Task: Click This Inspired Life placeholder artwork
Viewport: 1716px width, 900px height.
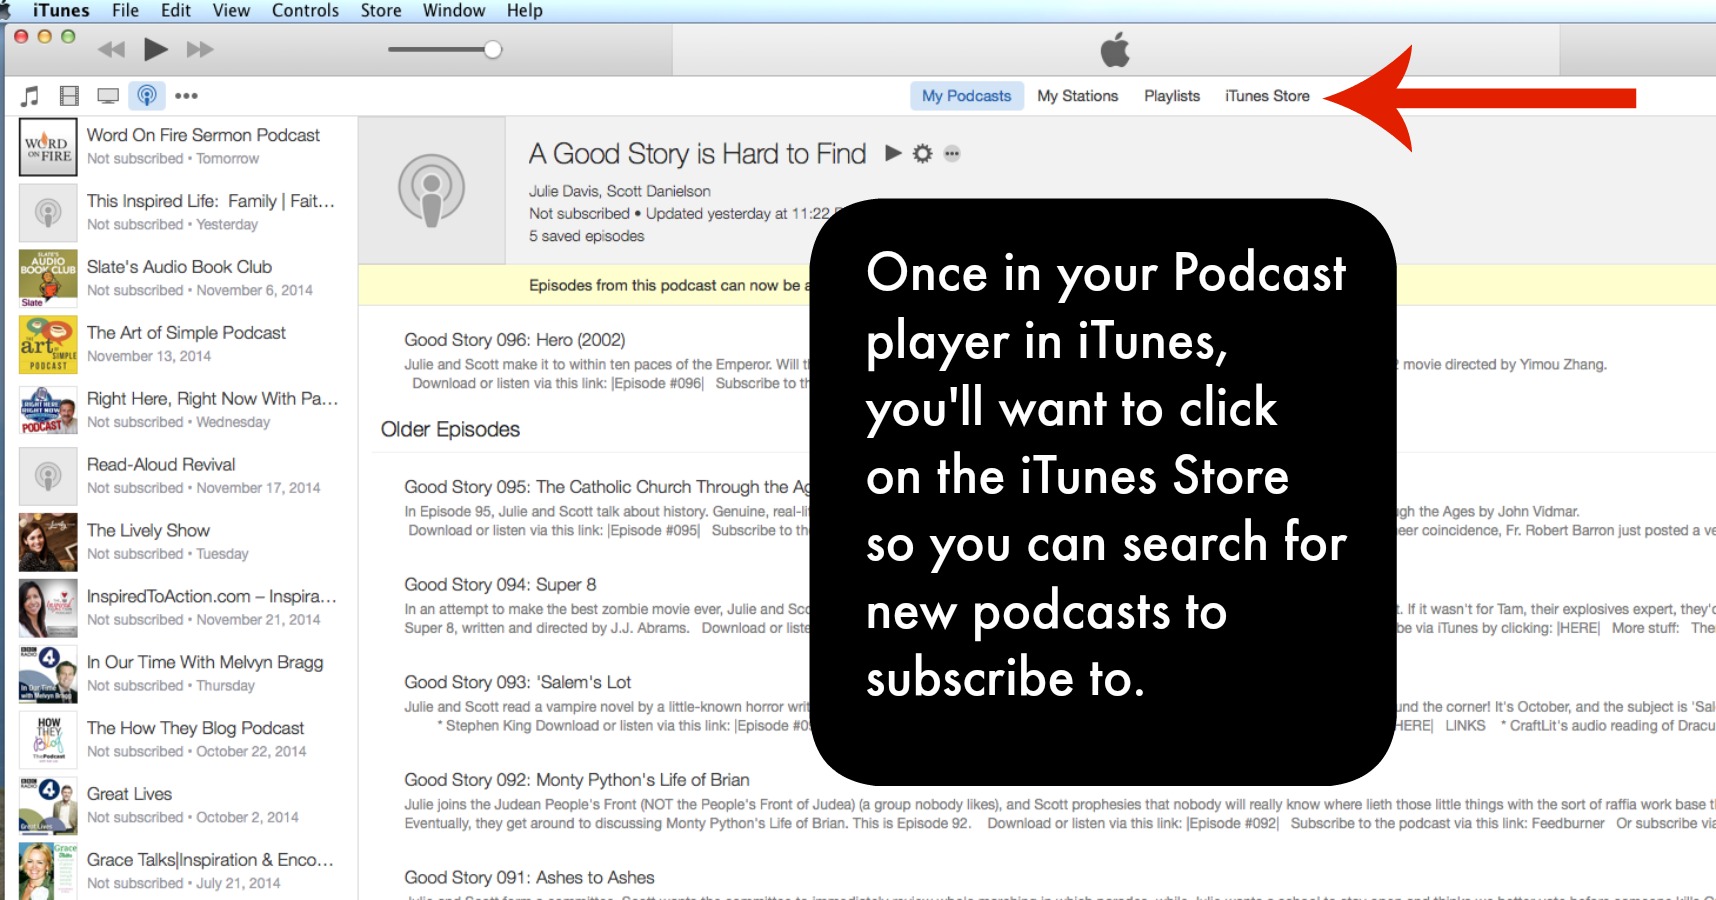Action: point(48,213)
